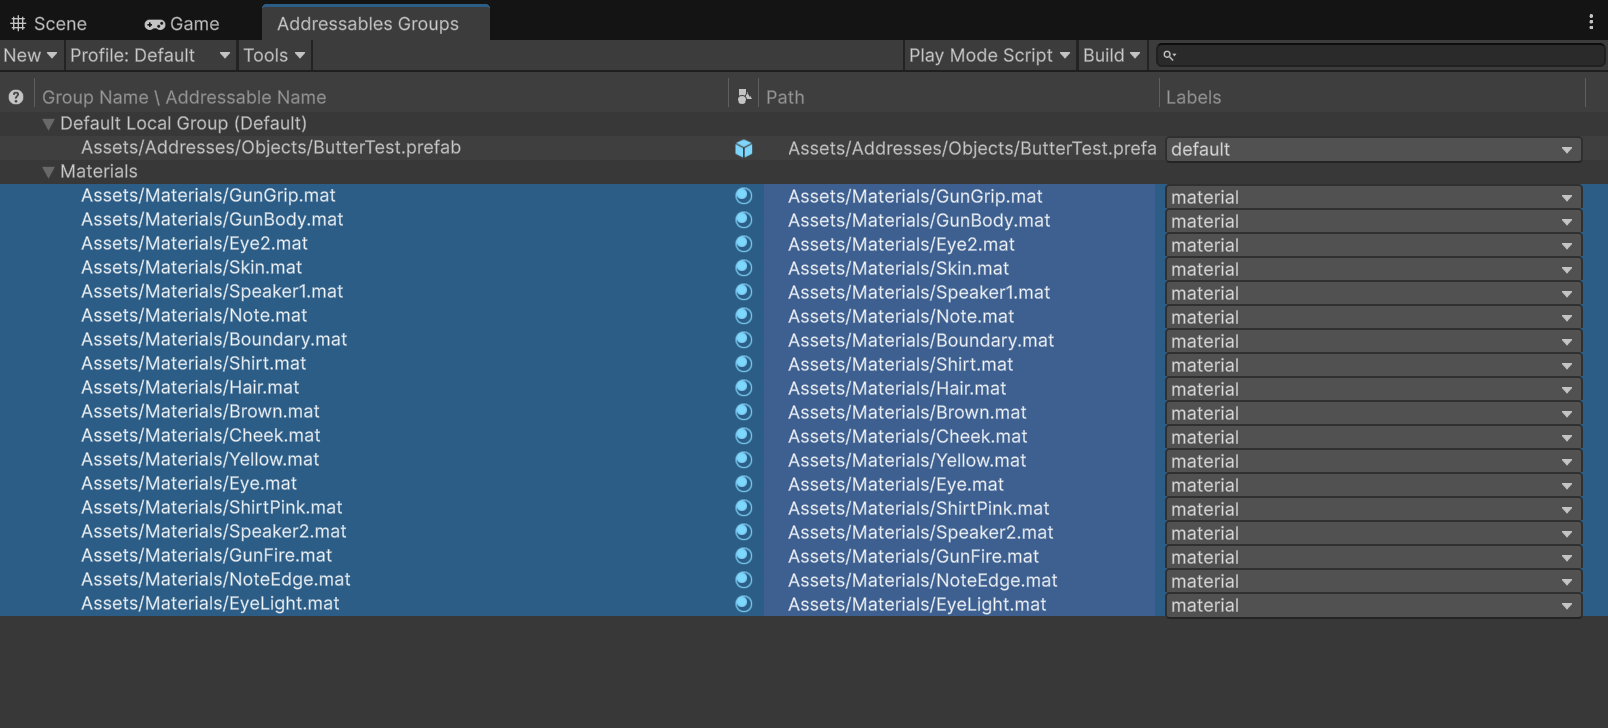This screenshot has width=1608, height=728.
Task: Click the Skin.mat material sphere icon
Action: 743,268
